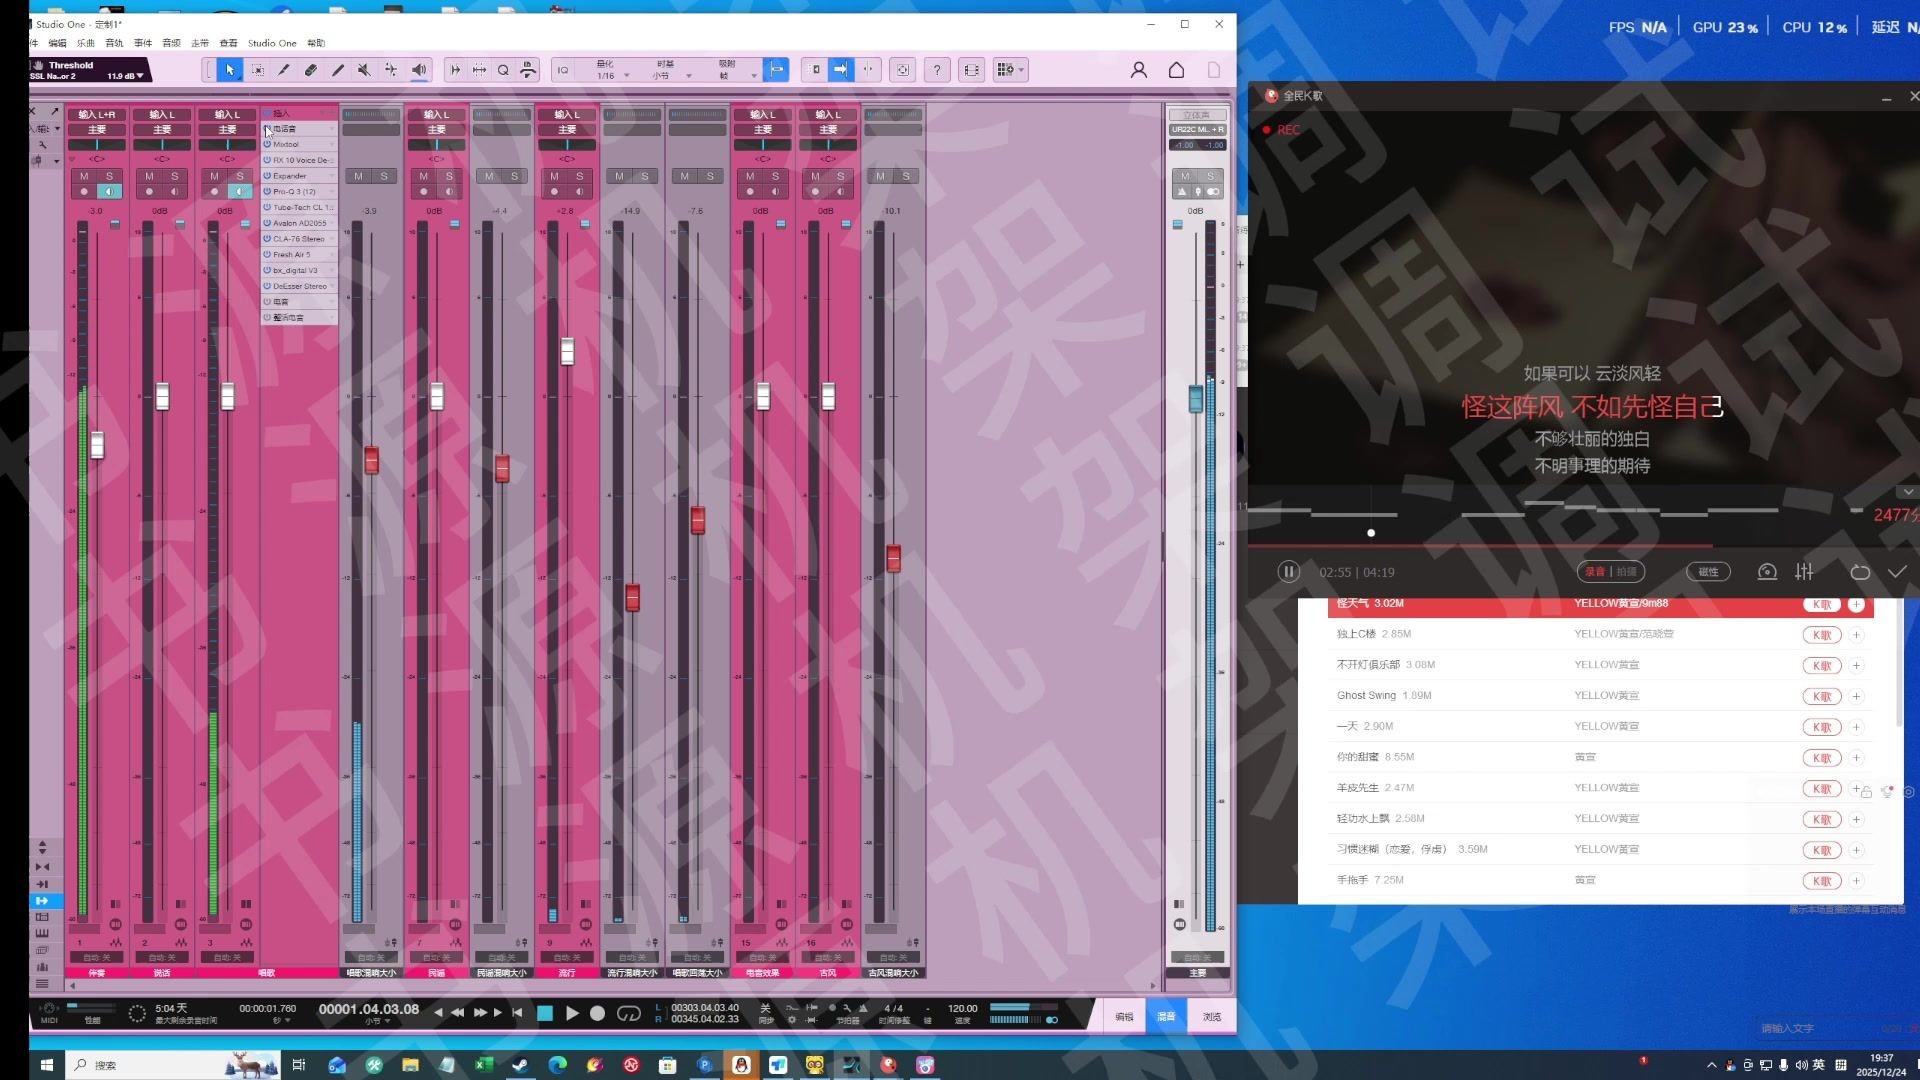Mute the 唱歌混响大小 FX channel

click(359, 176)
